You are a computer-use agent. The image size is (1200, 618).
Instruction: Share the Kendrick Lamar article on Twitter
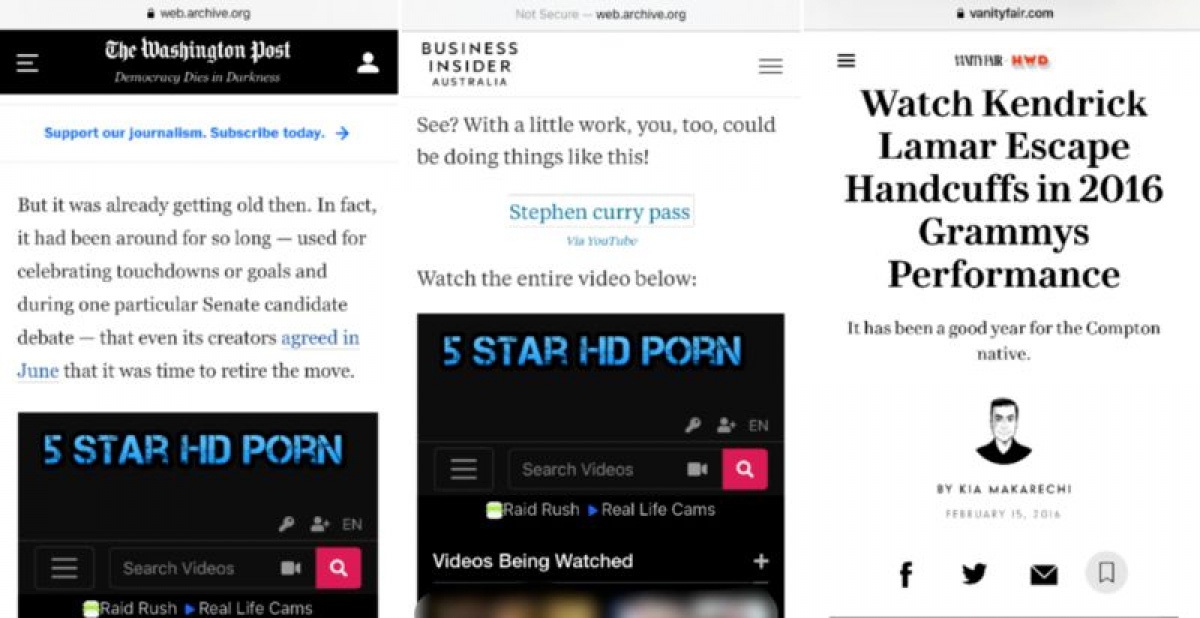tap(974, 574)
